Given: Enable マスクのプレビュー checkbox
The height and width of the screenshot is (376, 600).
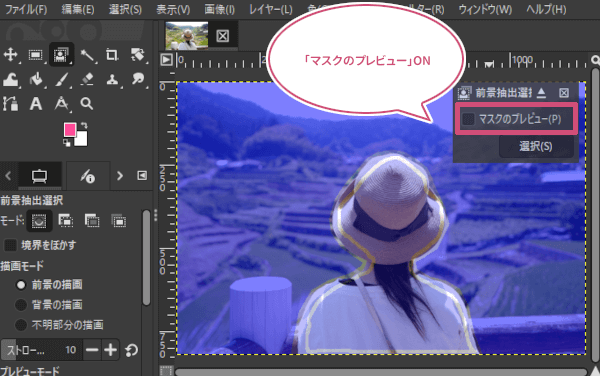Looking at the screenshot, I should [469, 119].
